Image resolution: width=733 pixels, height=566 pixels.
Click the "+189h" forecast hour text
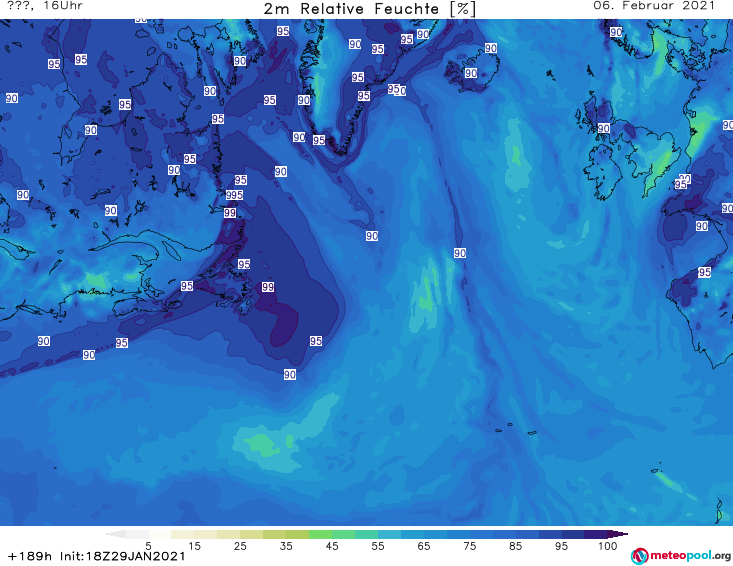pyautogui.click(x=30, y=556)
